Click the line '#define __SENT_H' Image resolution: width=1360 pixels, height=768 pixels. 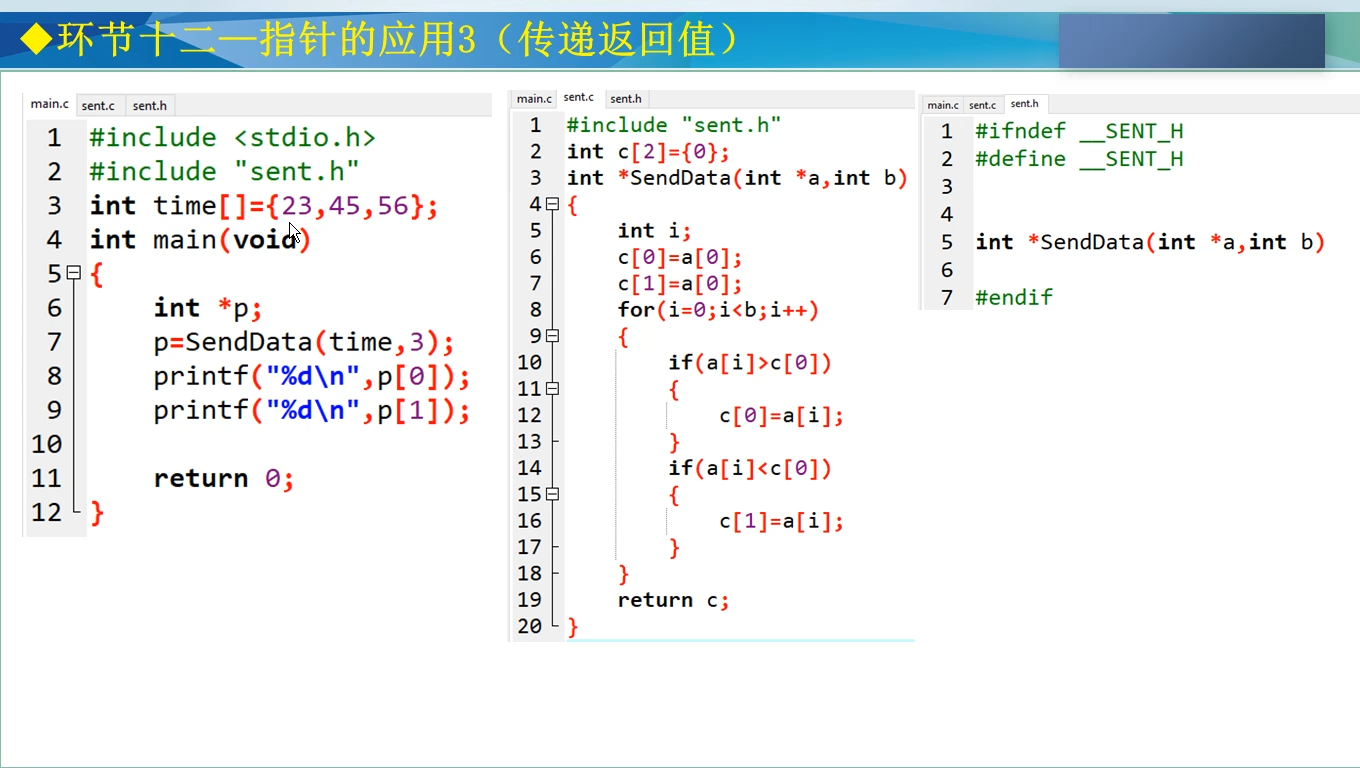[1080, 159]
